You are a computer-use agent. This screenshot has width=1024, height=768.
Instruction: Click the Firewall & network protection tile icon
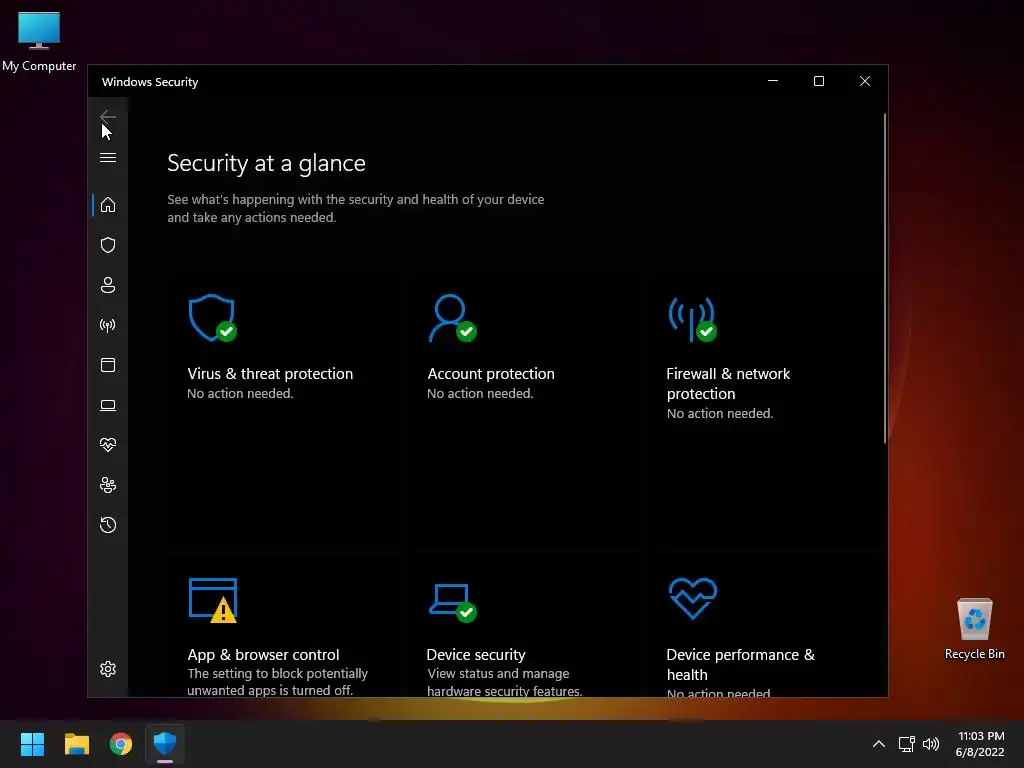click(692, 319)
